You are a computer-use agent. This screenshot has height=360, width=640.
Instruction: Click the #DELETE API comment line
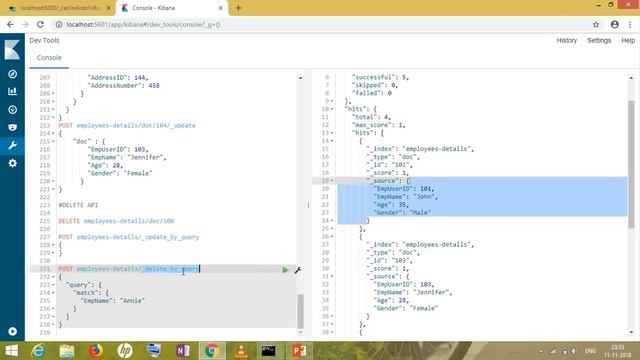pyautogui.click(x=78, y=205)
